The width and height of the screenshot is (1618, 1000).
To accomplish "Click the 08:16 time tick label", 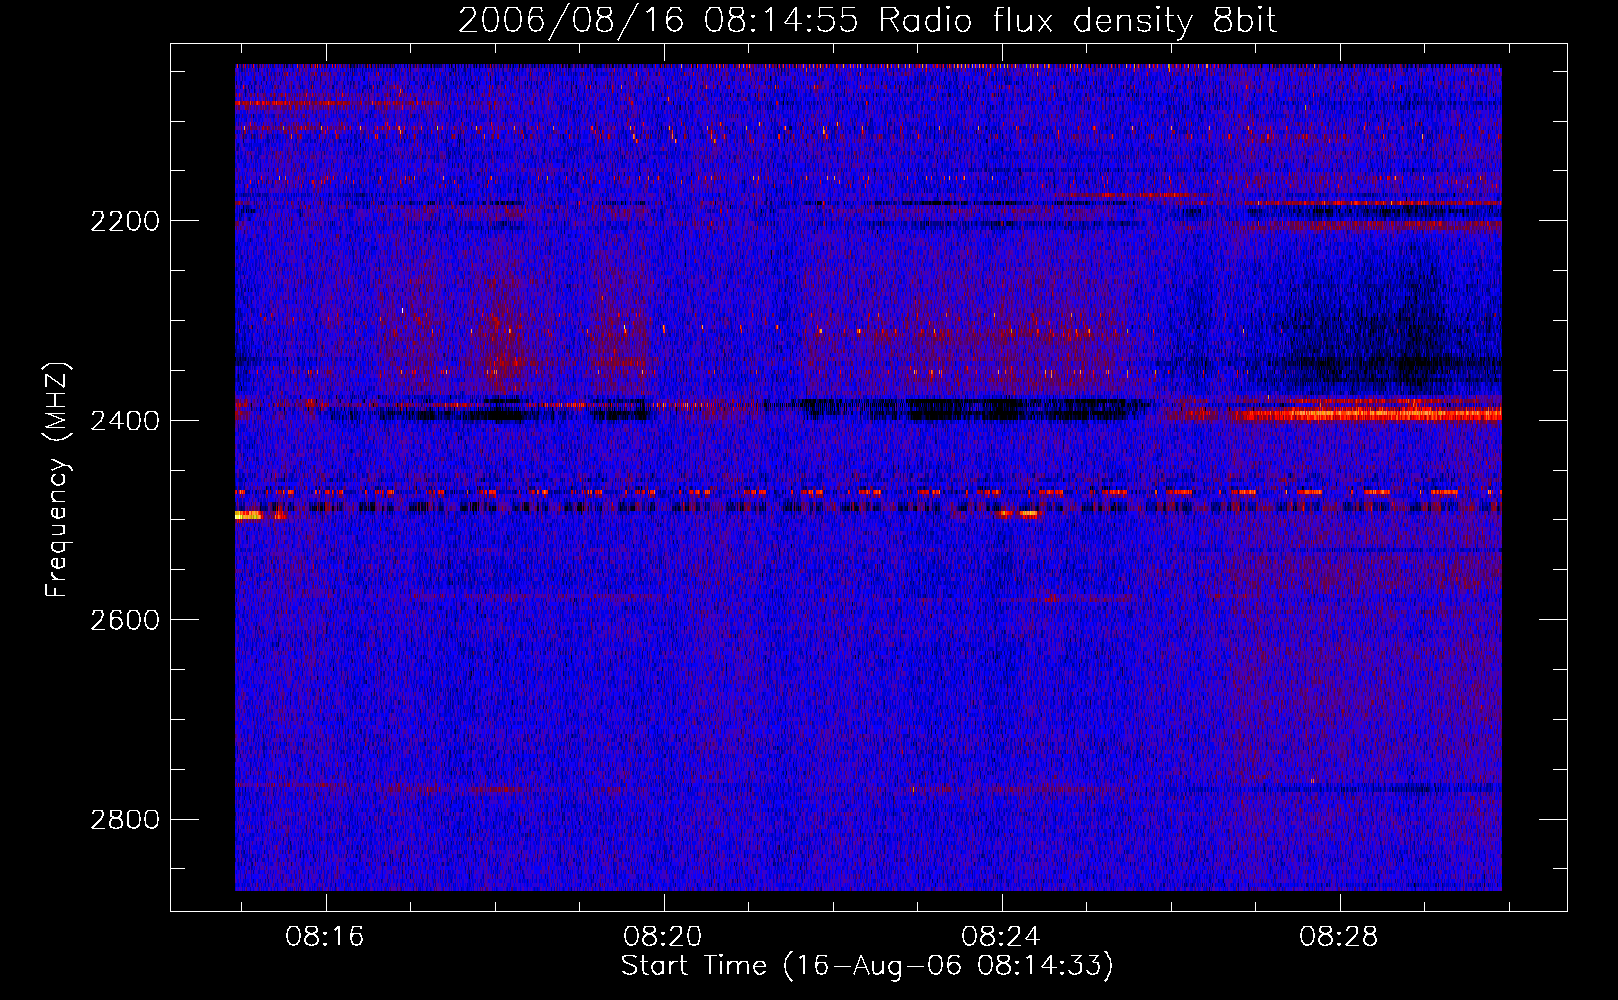I will point(325,937).
